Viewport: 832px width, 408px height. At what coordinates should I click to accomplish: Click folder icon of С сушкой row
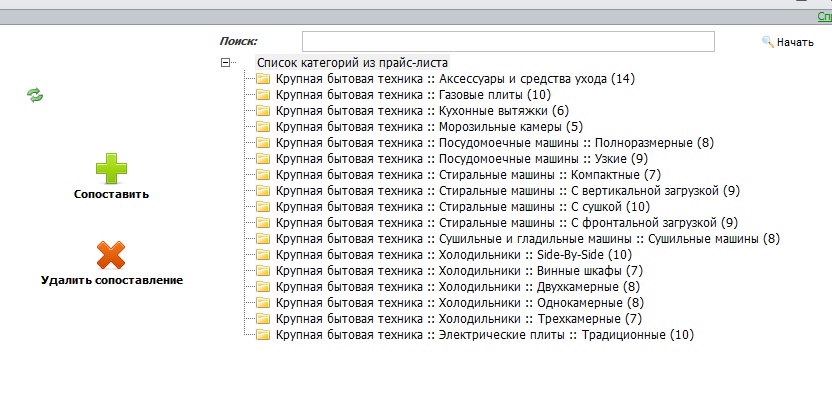(263, 207)
